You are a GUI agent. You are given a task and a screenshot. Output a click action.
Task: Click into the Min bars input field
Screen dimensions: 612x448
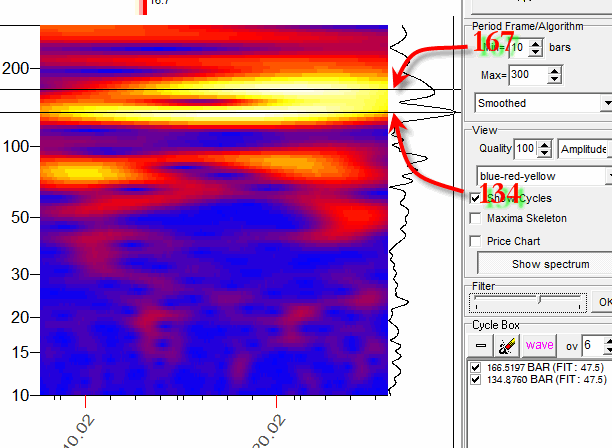point(519,48)
